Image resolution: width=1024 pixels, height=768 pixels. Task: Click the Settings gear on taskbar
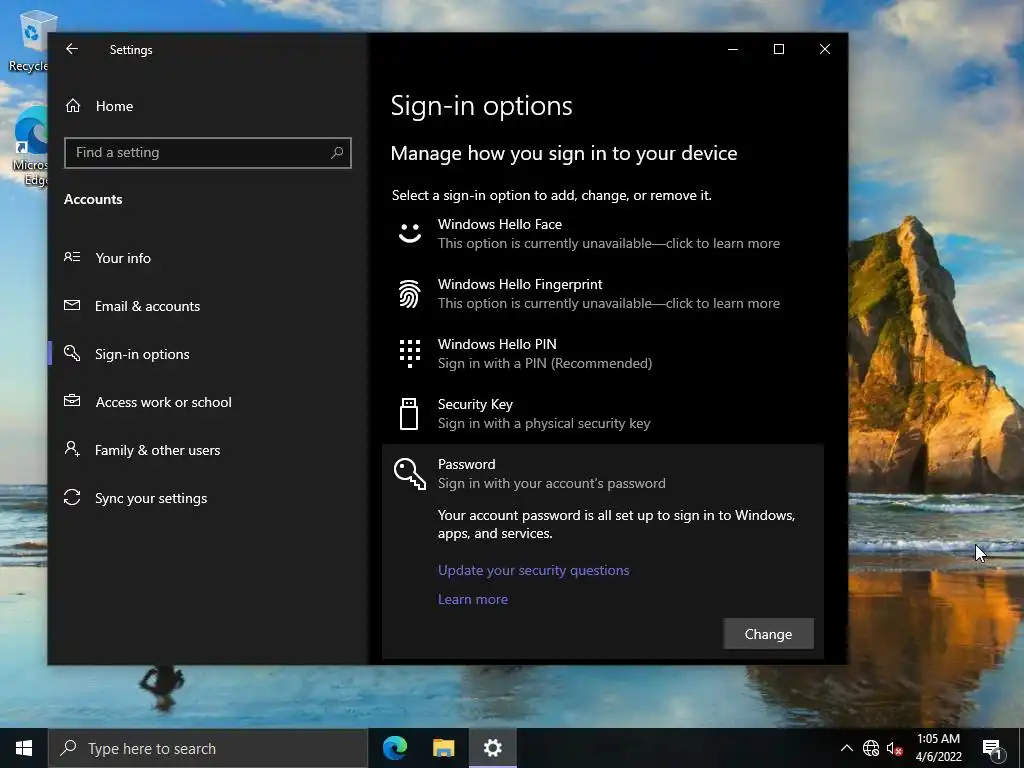click(492, 748)
